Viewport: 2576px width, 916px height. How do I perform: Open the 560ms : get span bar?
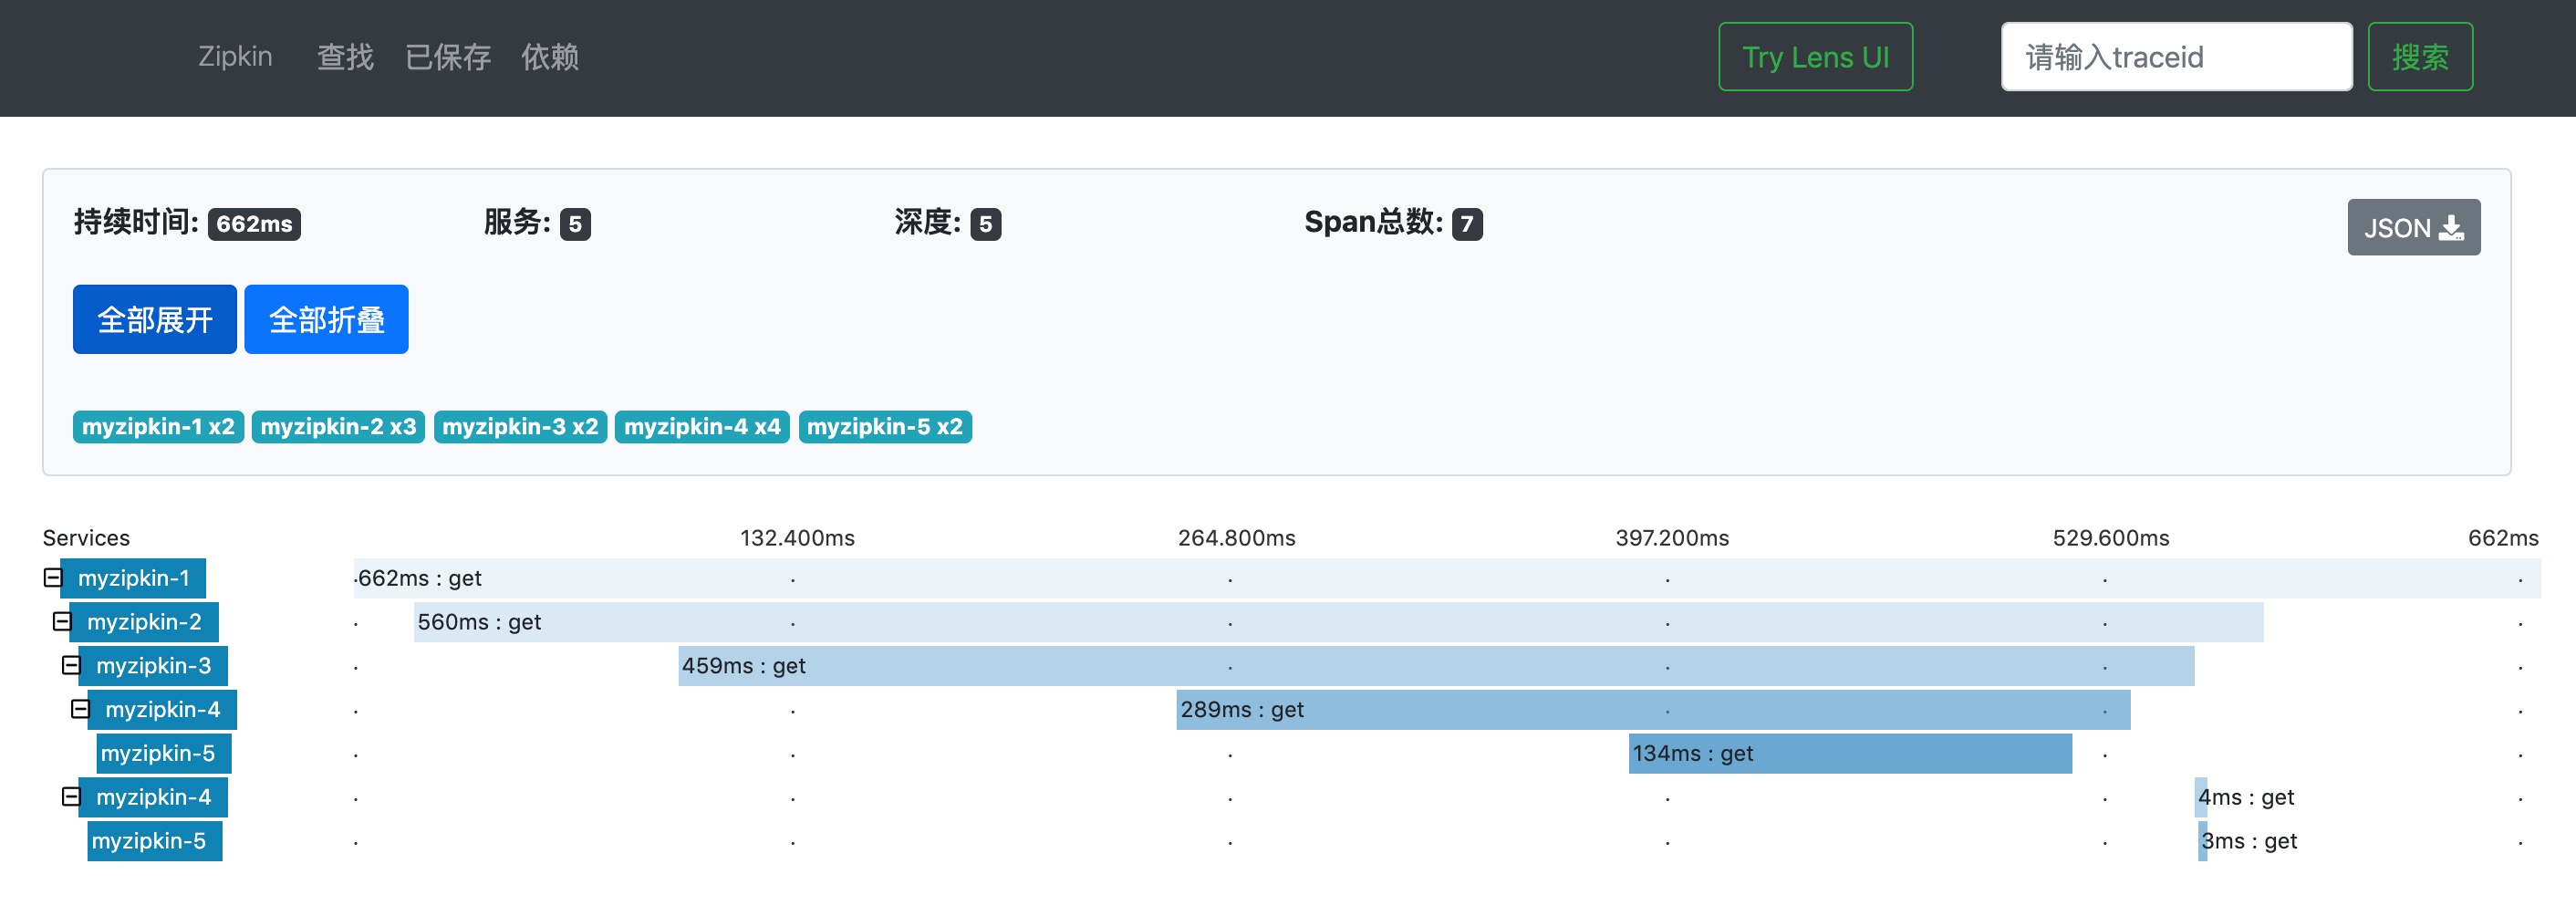pos(1339,623)
